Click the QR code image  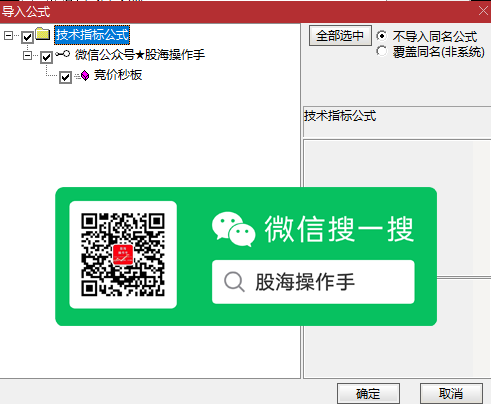point(123,255)
